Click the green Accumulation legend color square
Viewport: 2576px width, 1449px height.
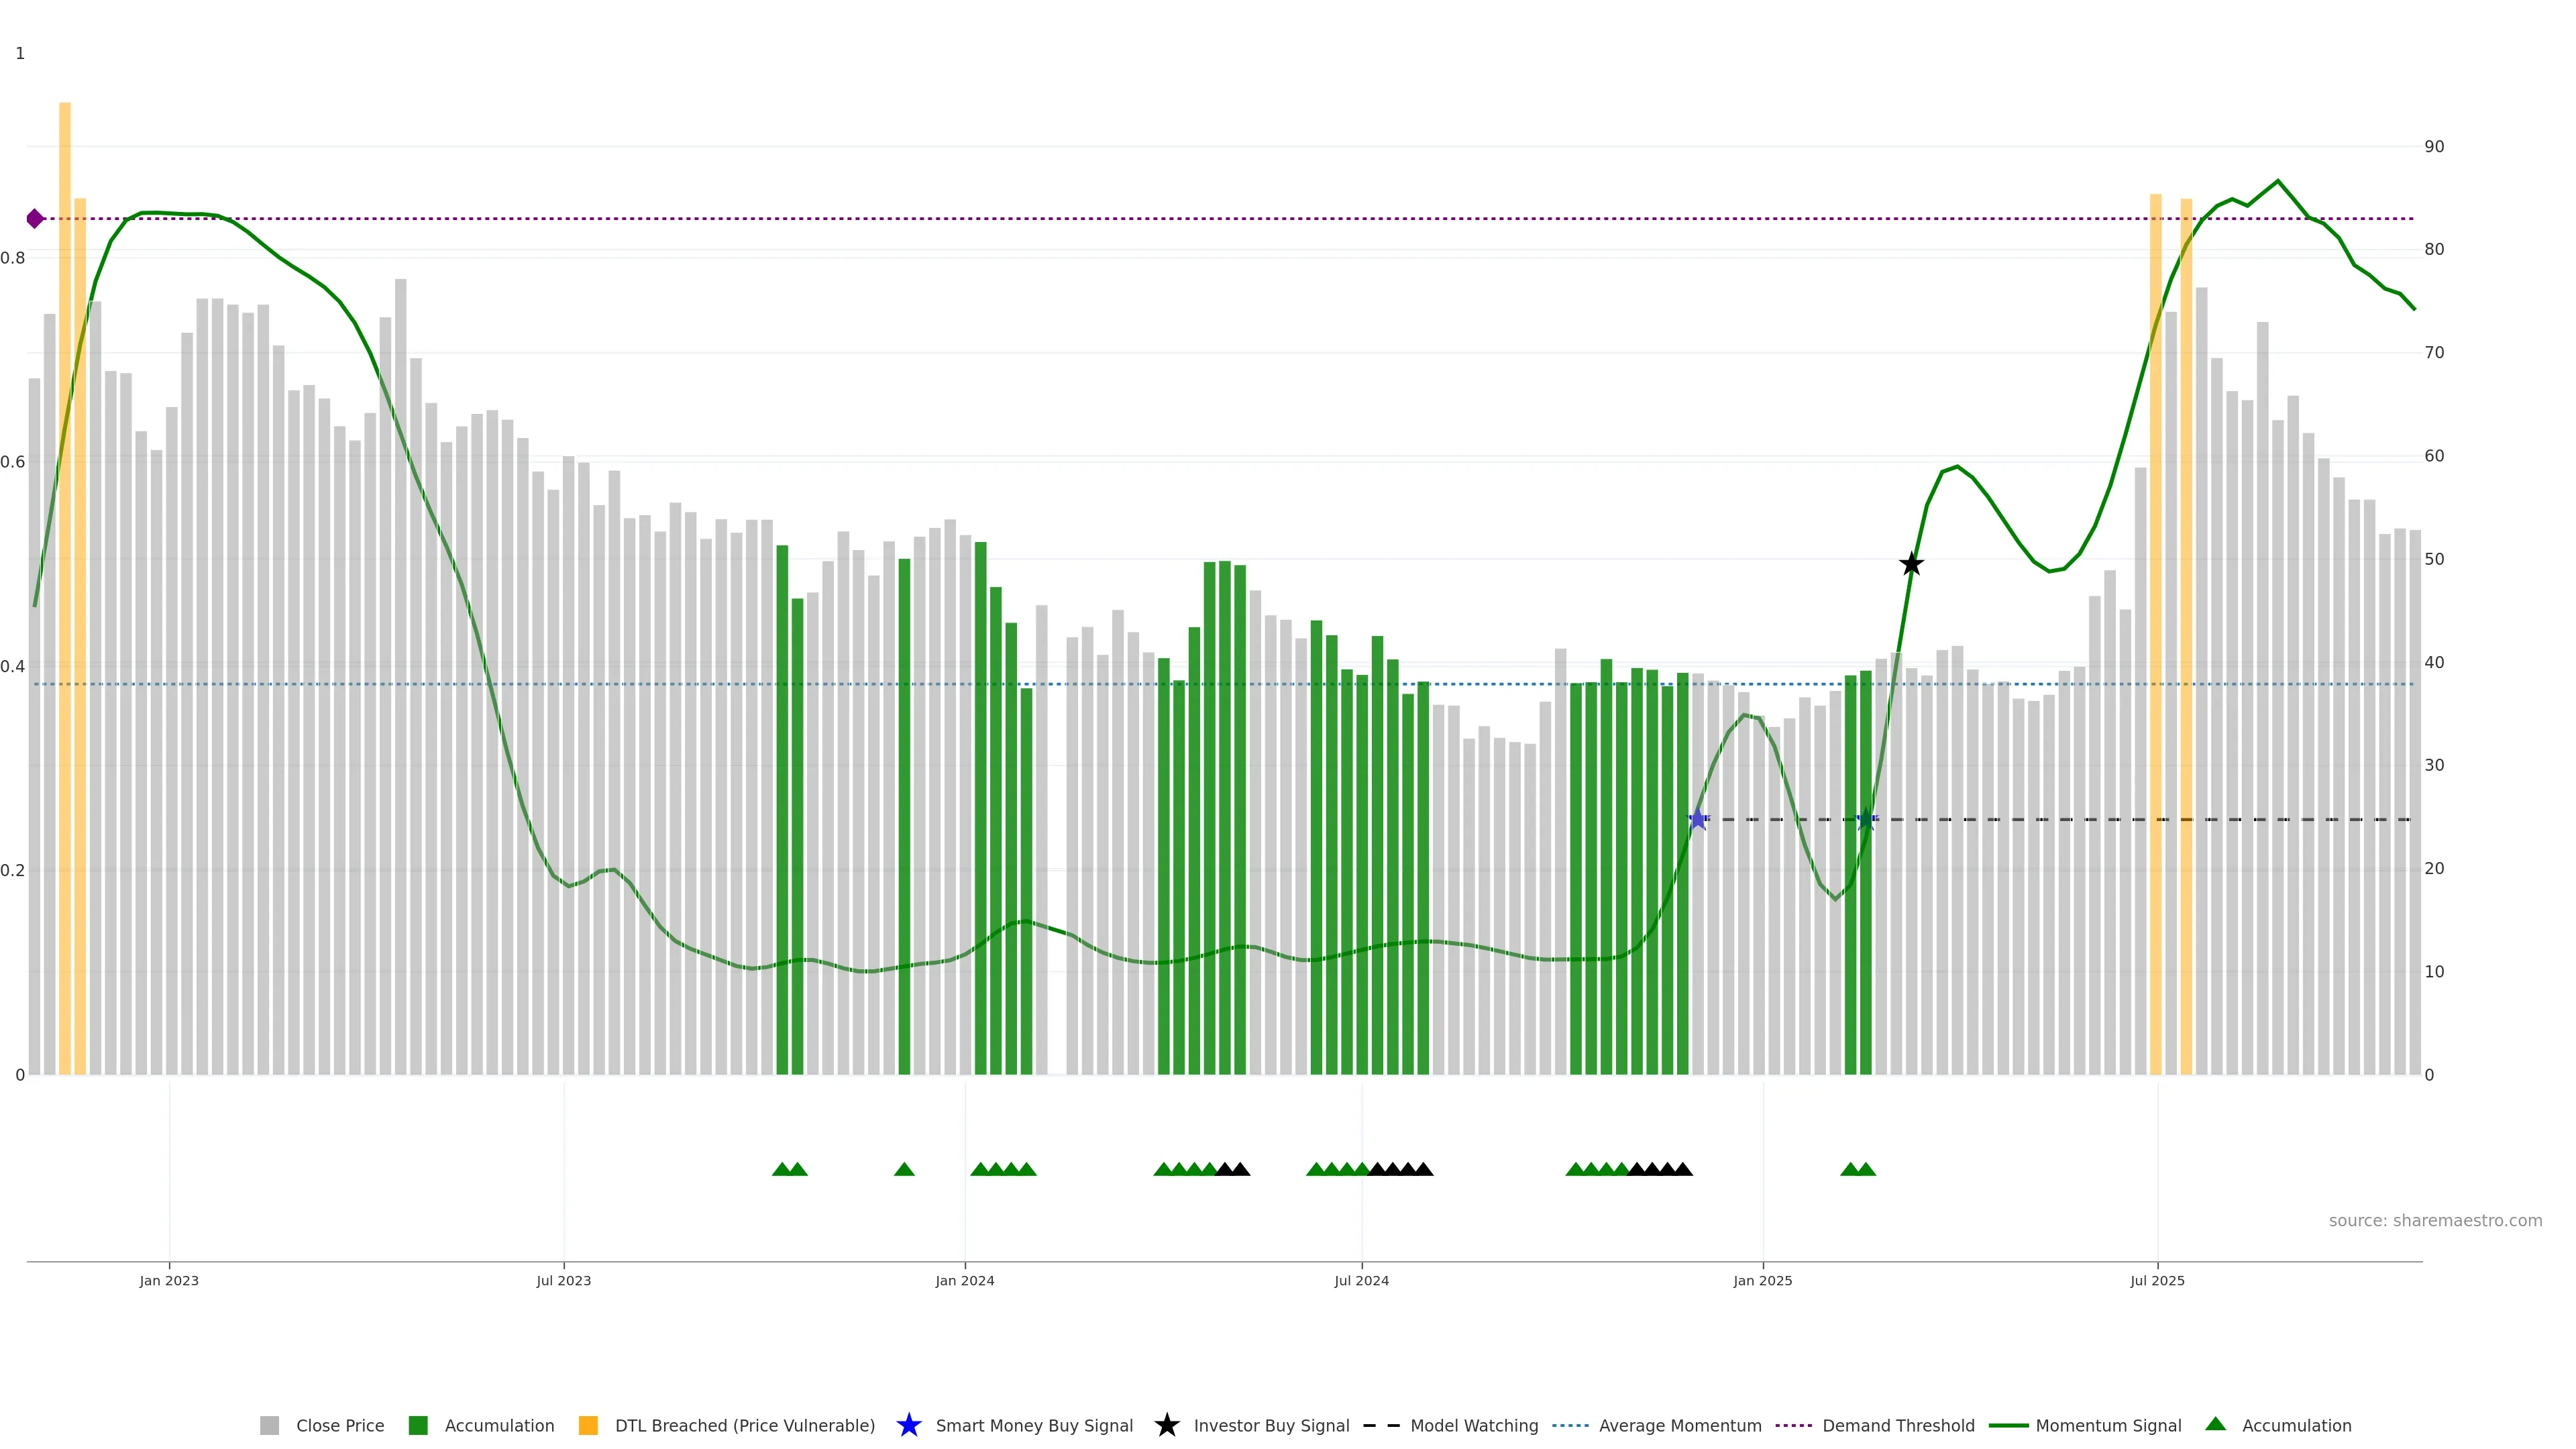click(x=418, y=1425)
